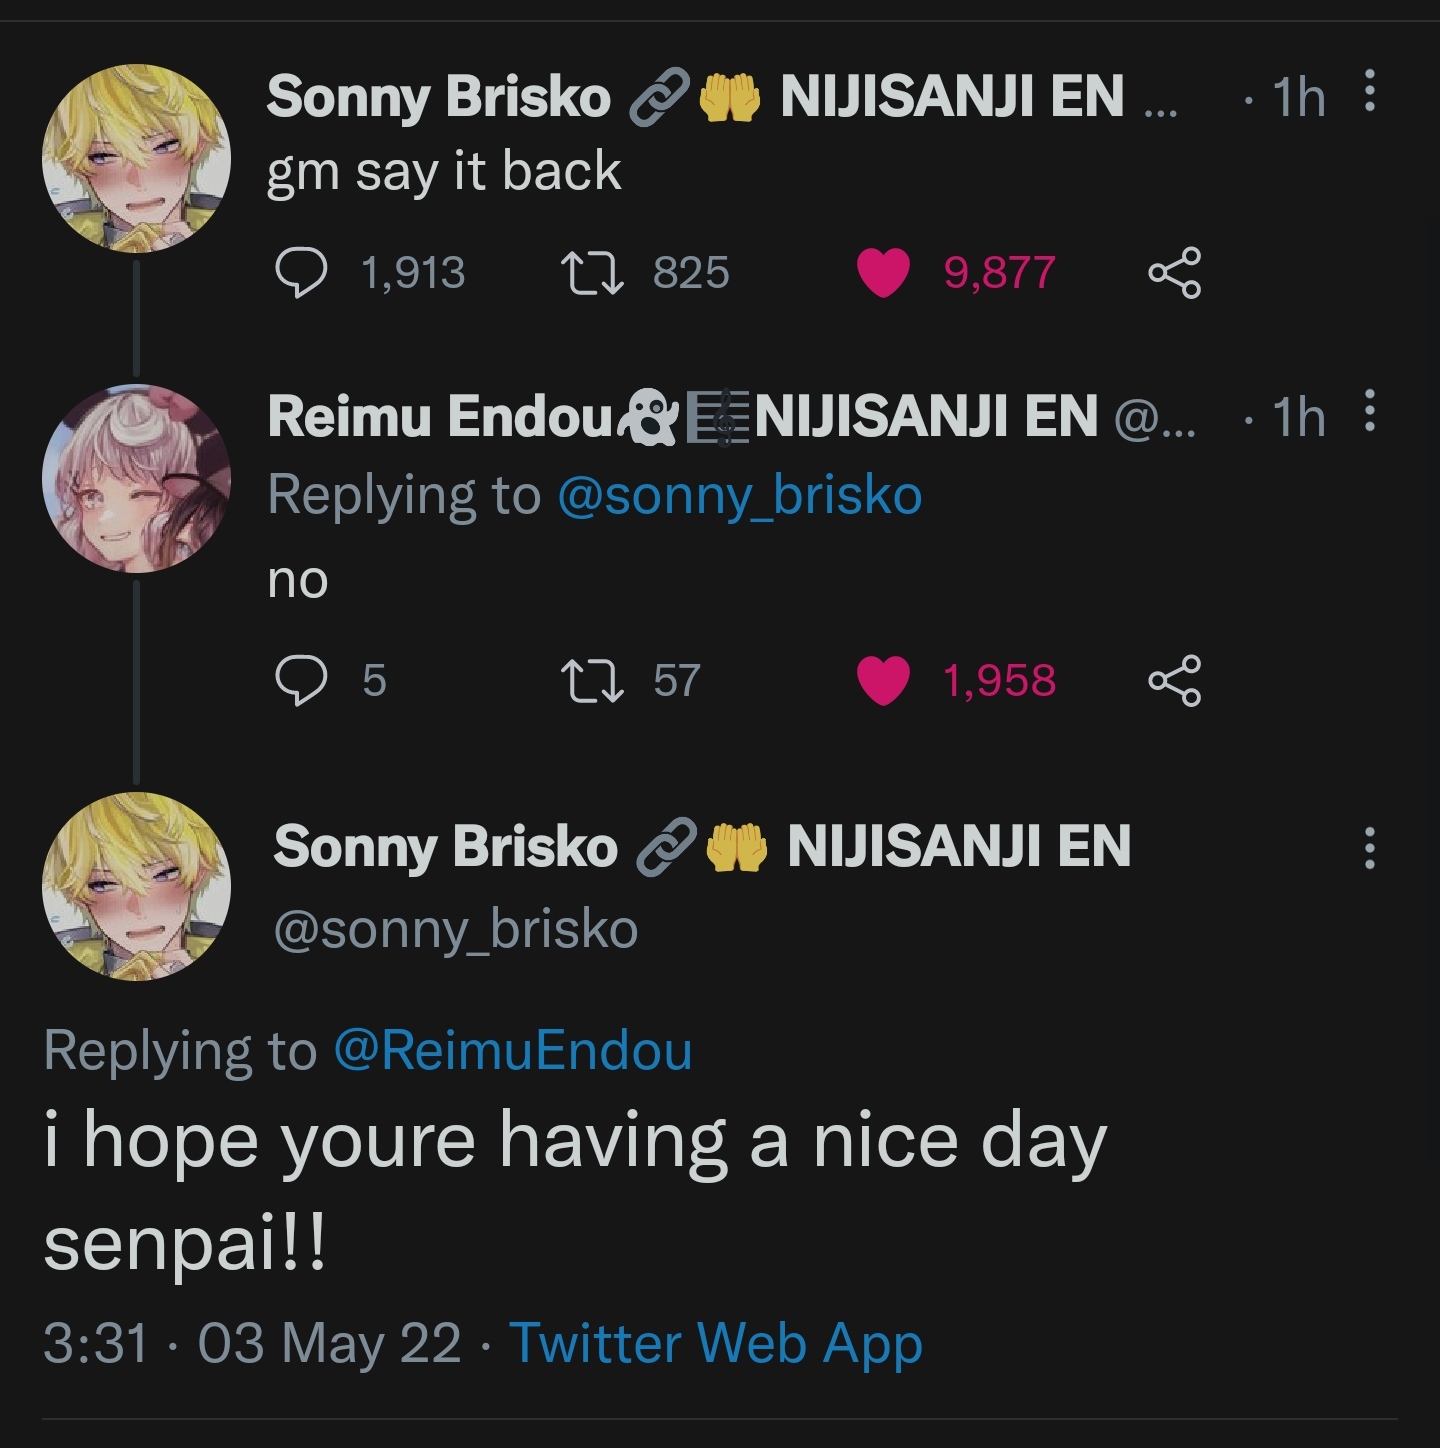The height and width of the screenshot is (1448, 1440).
Task: Share the "gm say it back" tweet
Action: click(x=1174, y=273)
